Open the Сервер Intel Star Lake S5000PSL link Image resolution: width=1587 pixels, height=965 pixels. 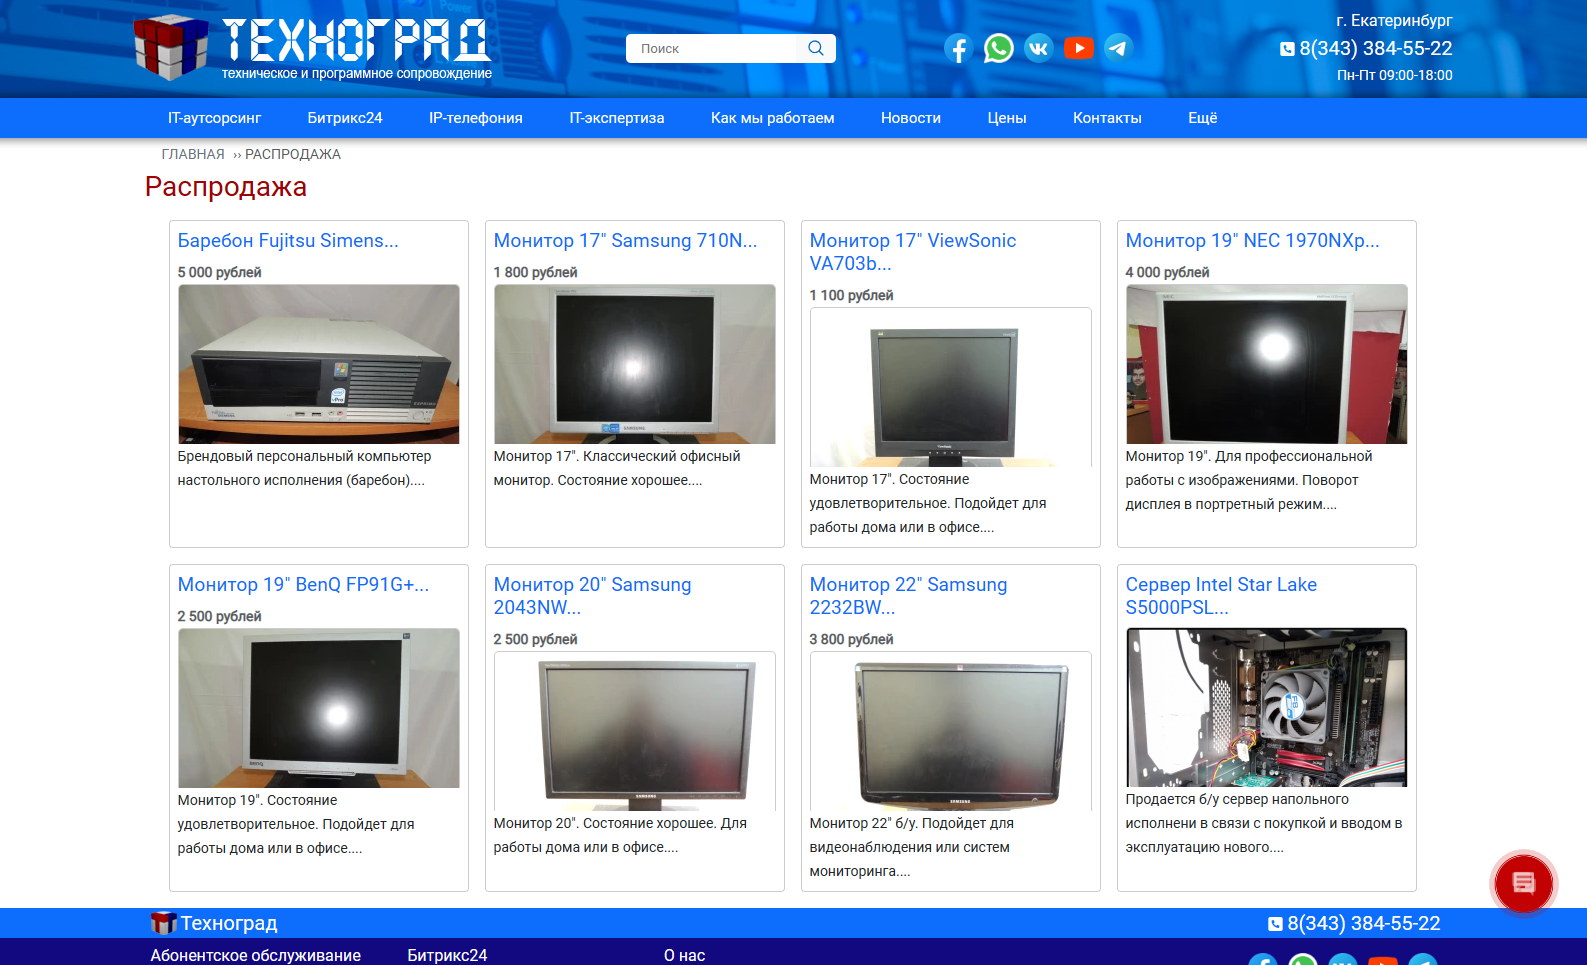point(1221,596)
